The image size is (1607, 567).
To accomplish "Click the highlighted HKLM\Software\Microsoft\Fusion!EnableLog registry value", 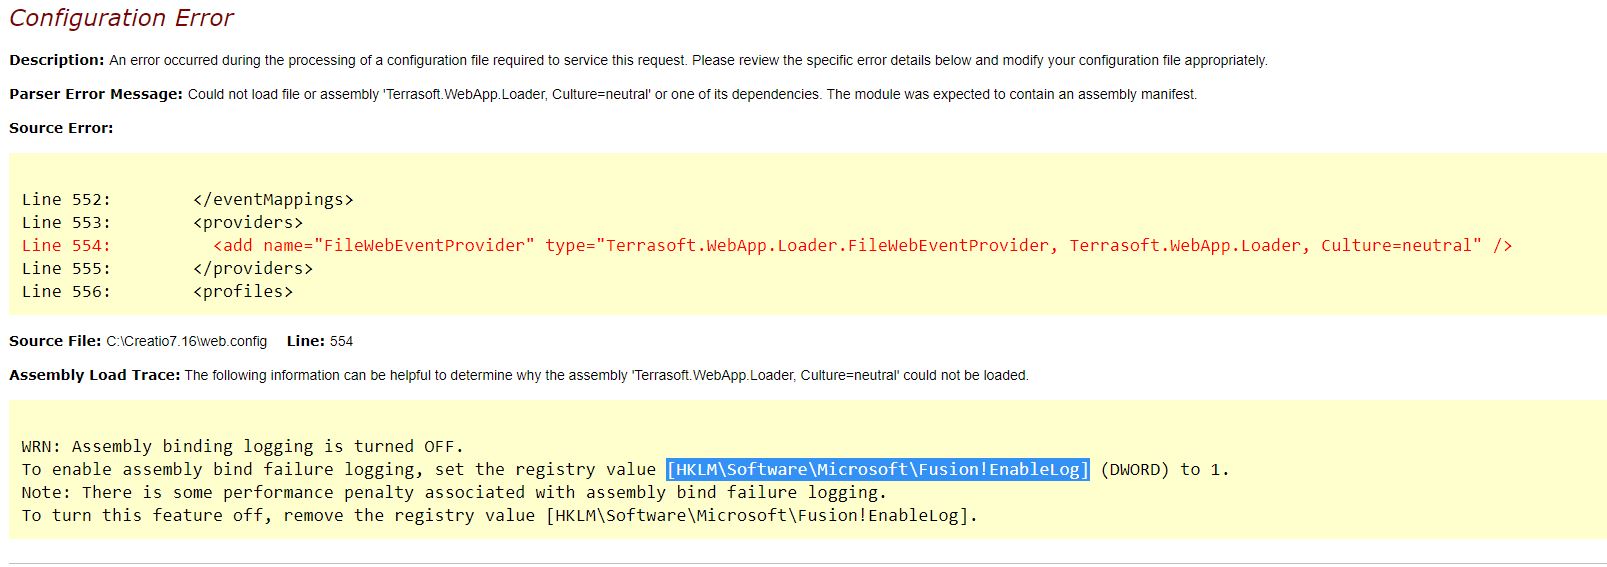I will [878, 470].
